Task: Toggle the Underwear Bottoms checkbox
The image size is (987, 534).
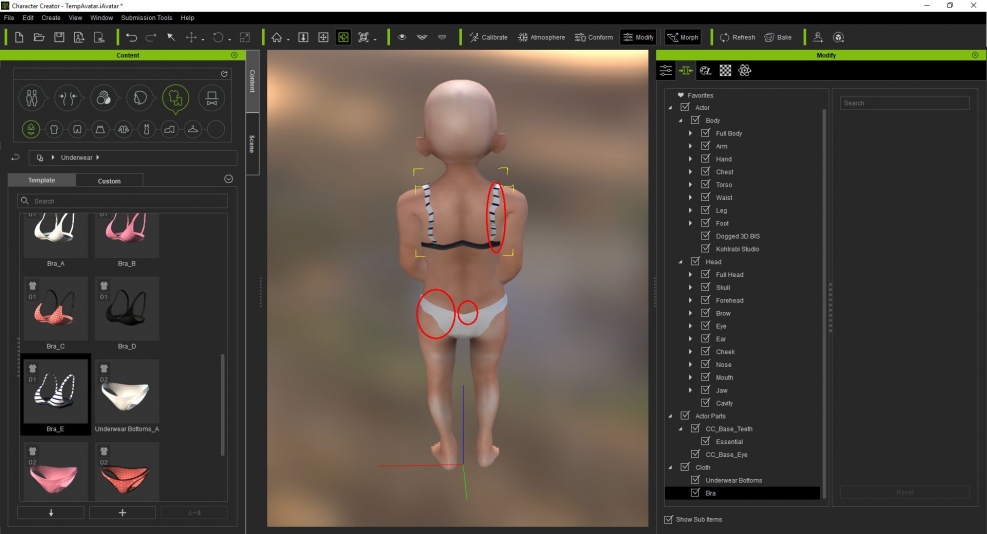Action: point(696,480)
